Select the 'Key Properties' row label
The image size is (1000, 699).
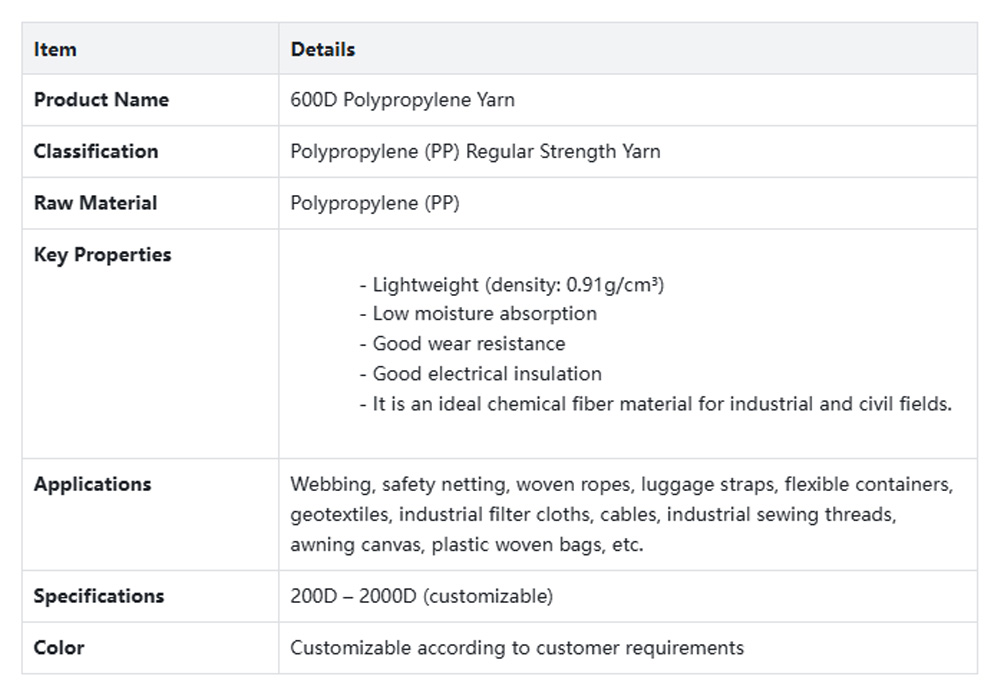point(102,255)
